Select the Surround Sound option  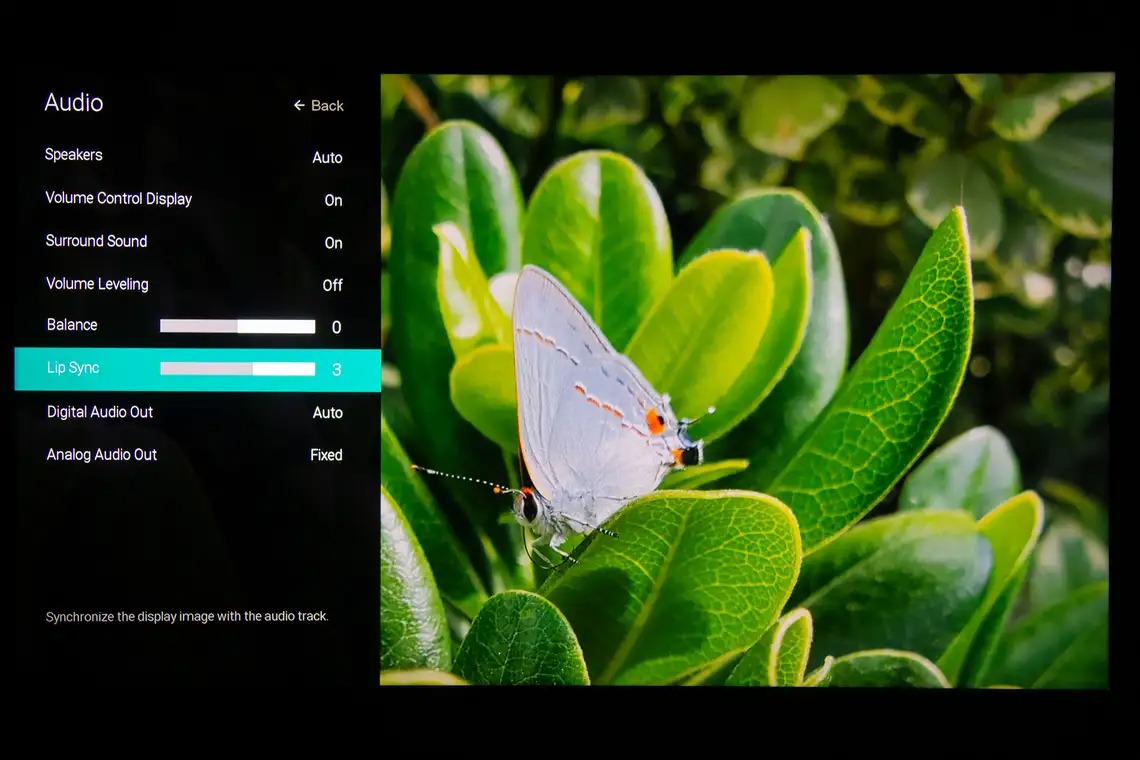point(97,241)
